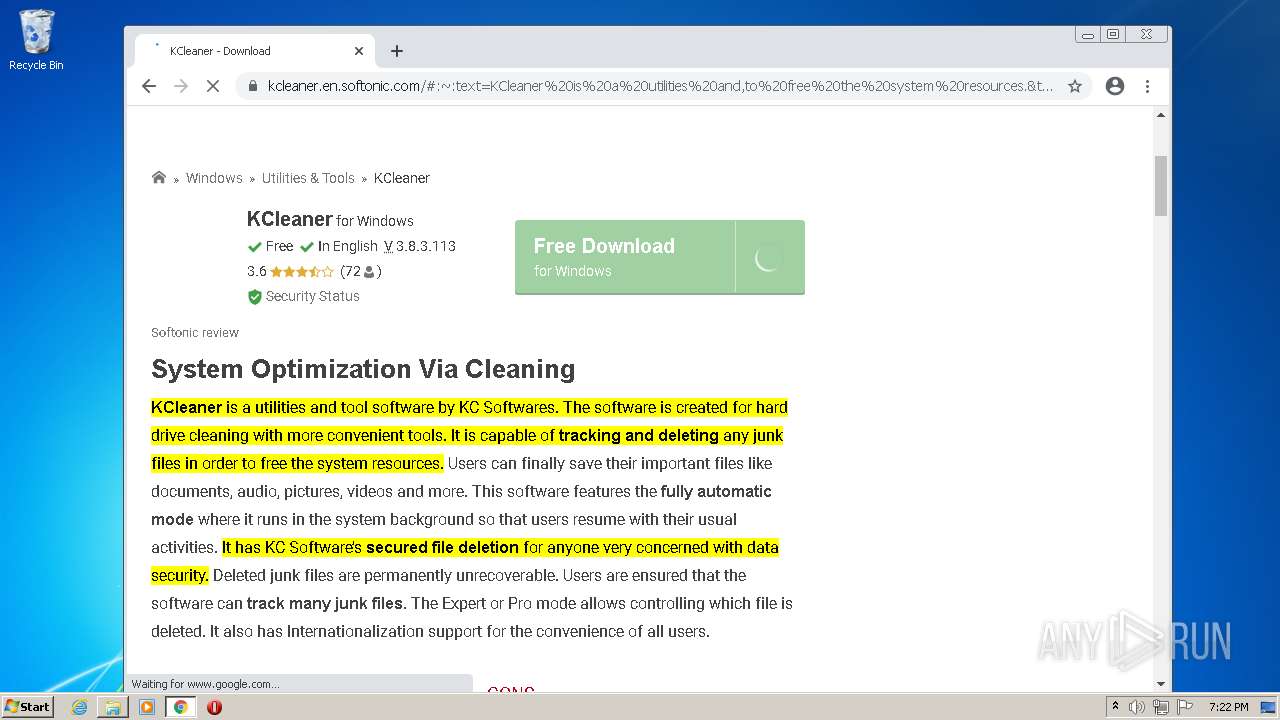Click the address bar URL
1280x720 pixels.
pyautogui.click(x=660, y=86)
